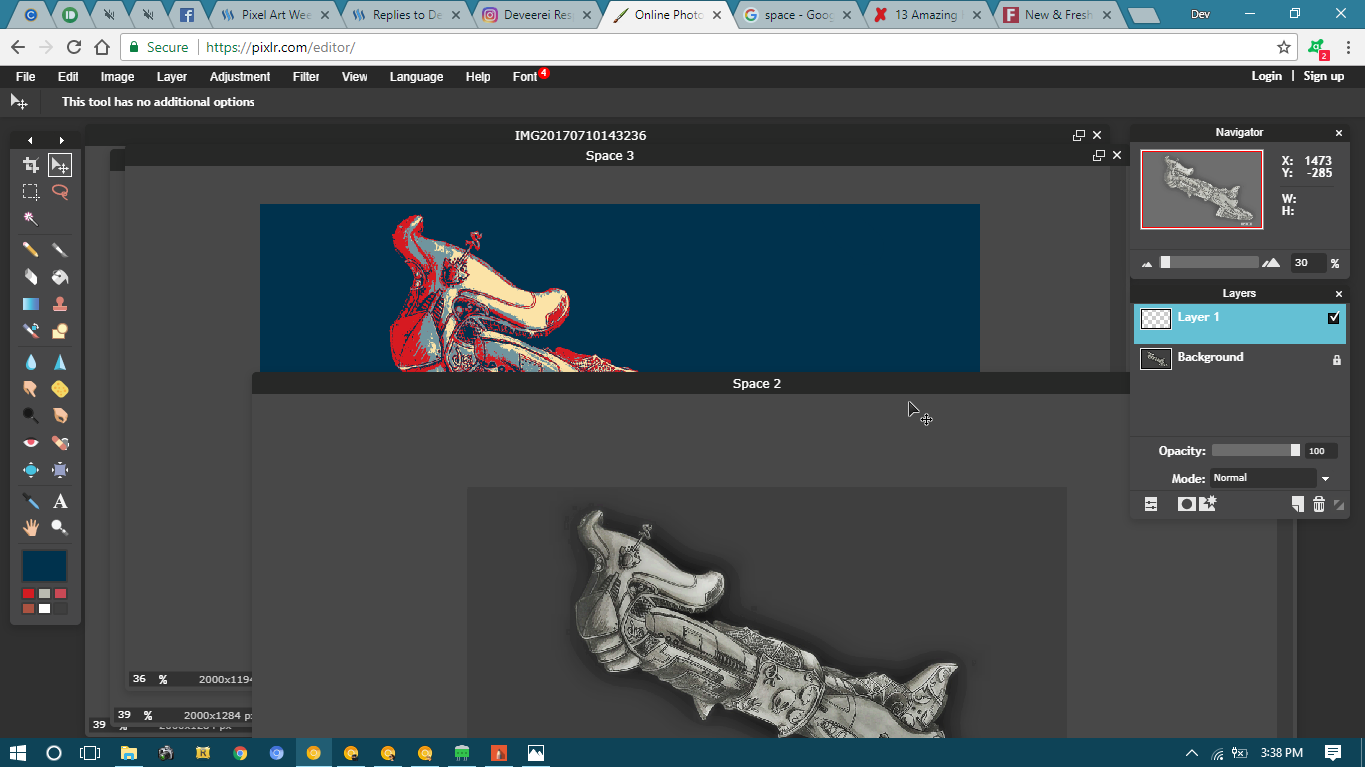Click the layer Opacity value field
1365x767 pixels.
click(1321, 451)
